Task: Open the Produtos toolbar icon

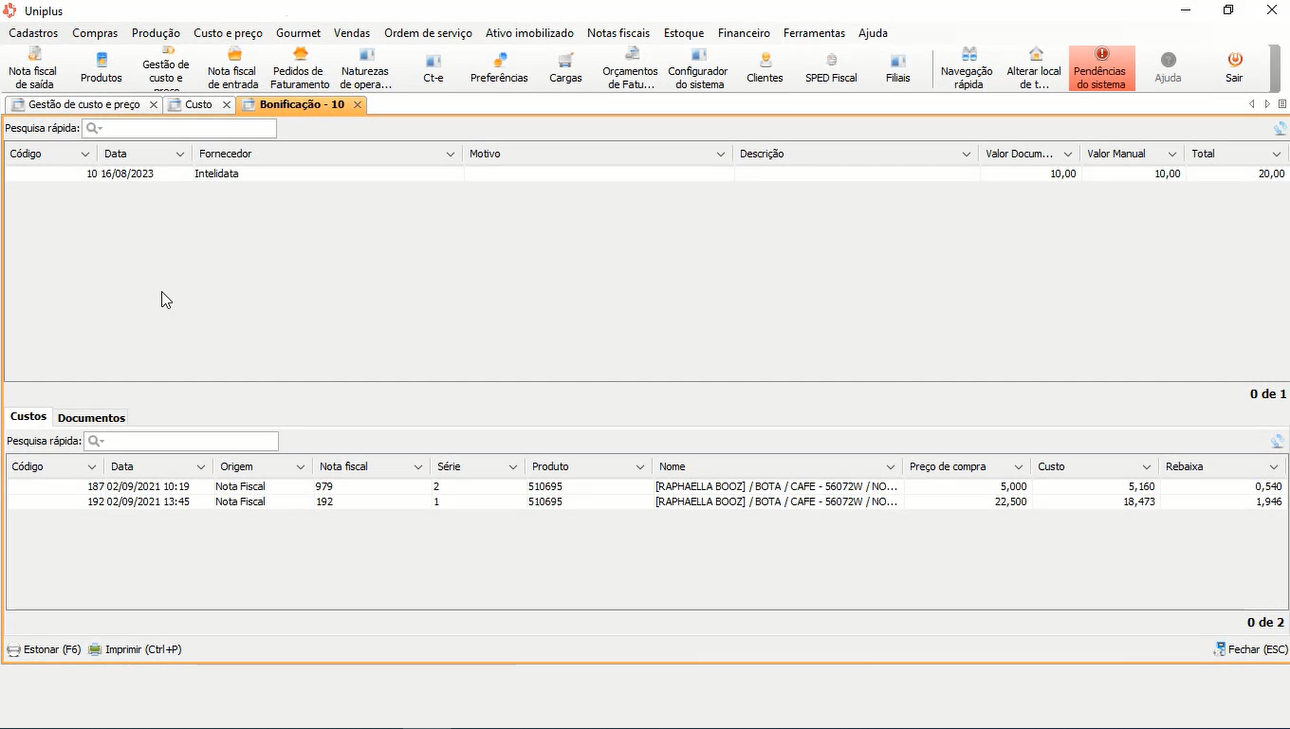Action: 101,68
